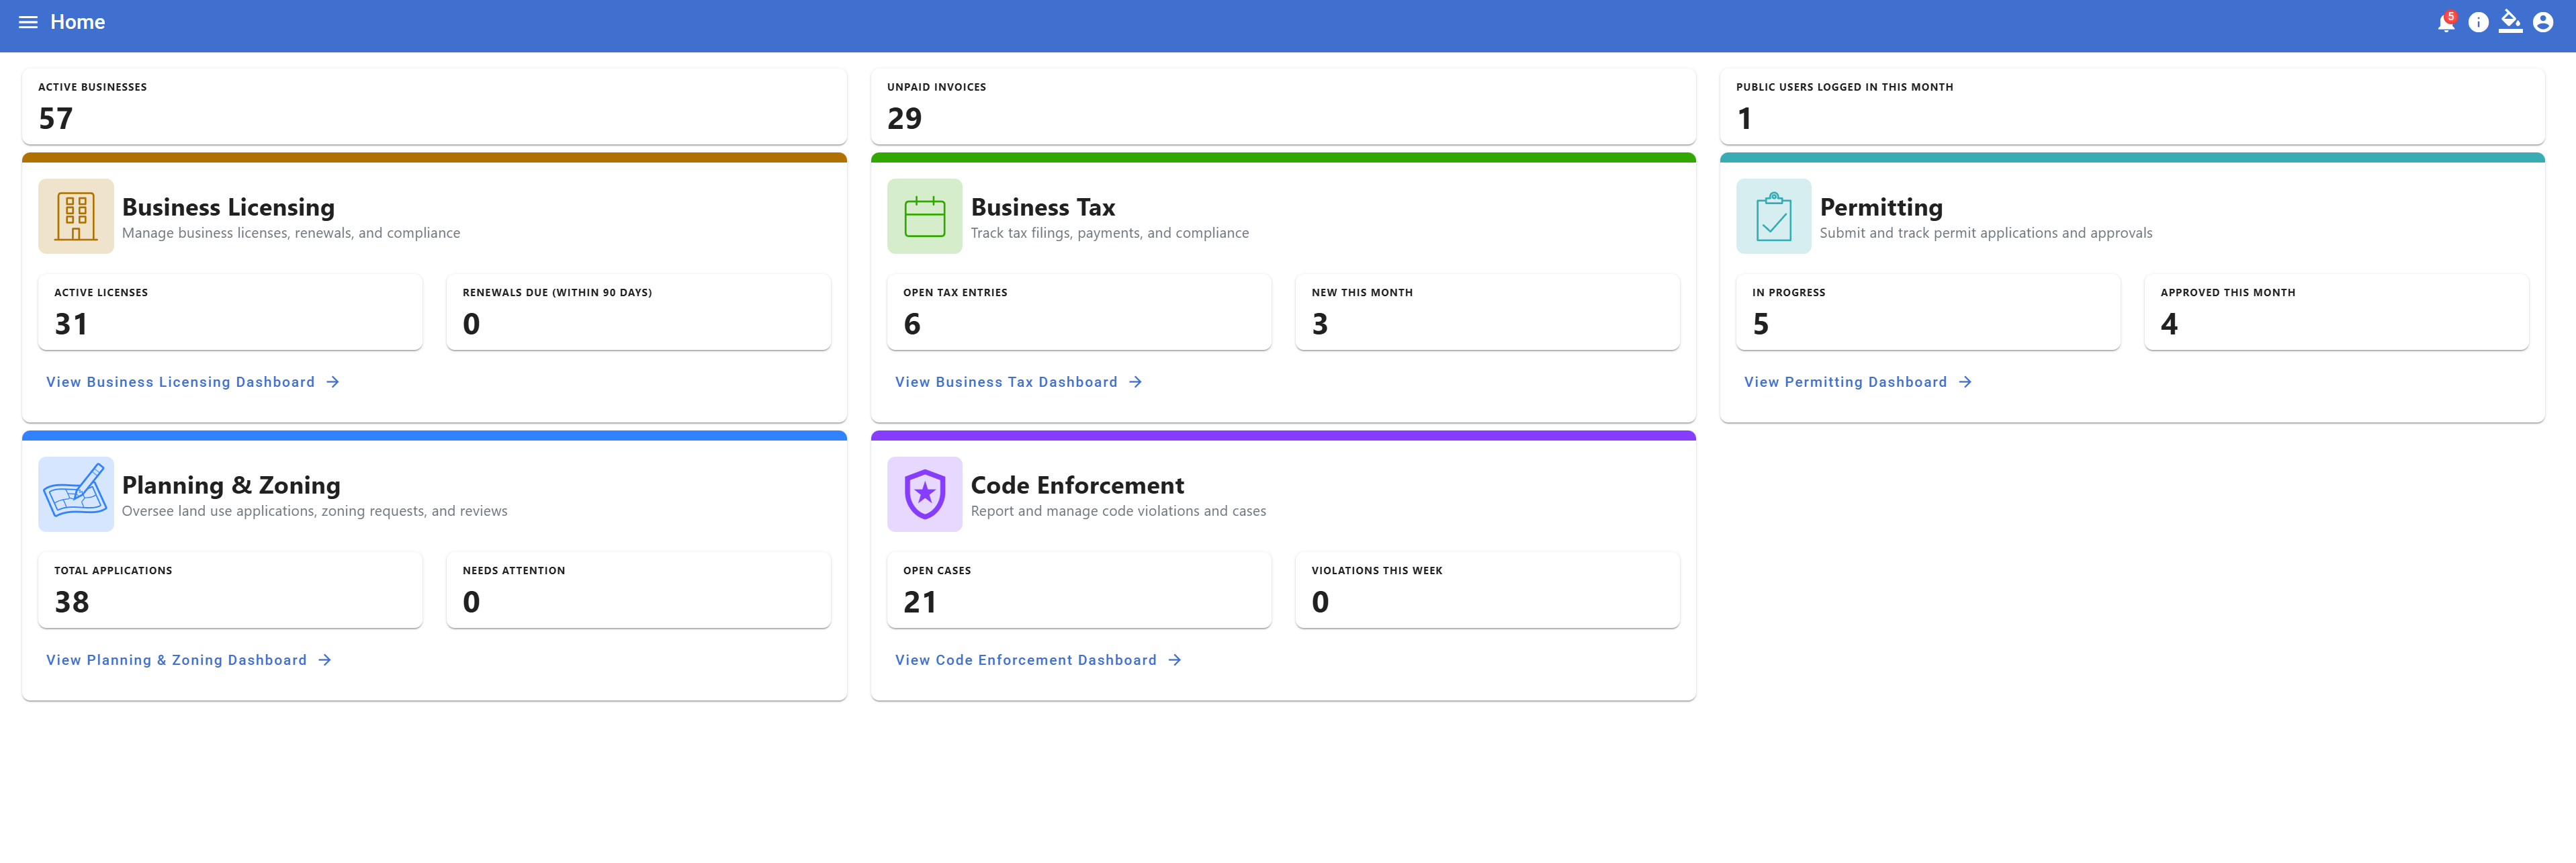2576x863 pixels.
Task: Click the Business Tax calendar icon
Action: tap(924, 216)
